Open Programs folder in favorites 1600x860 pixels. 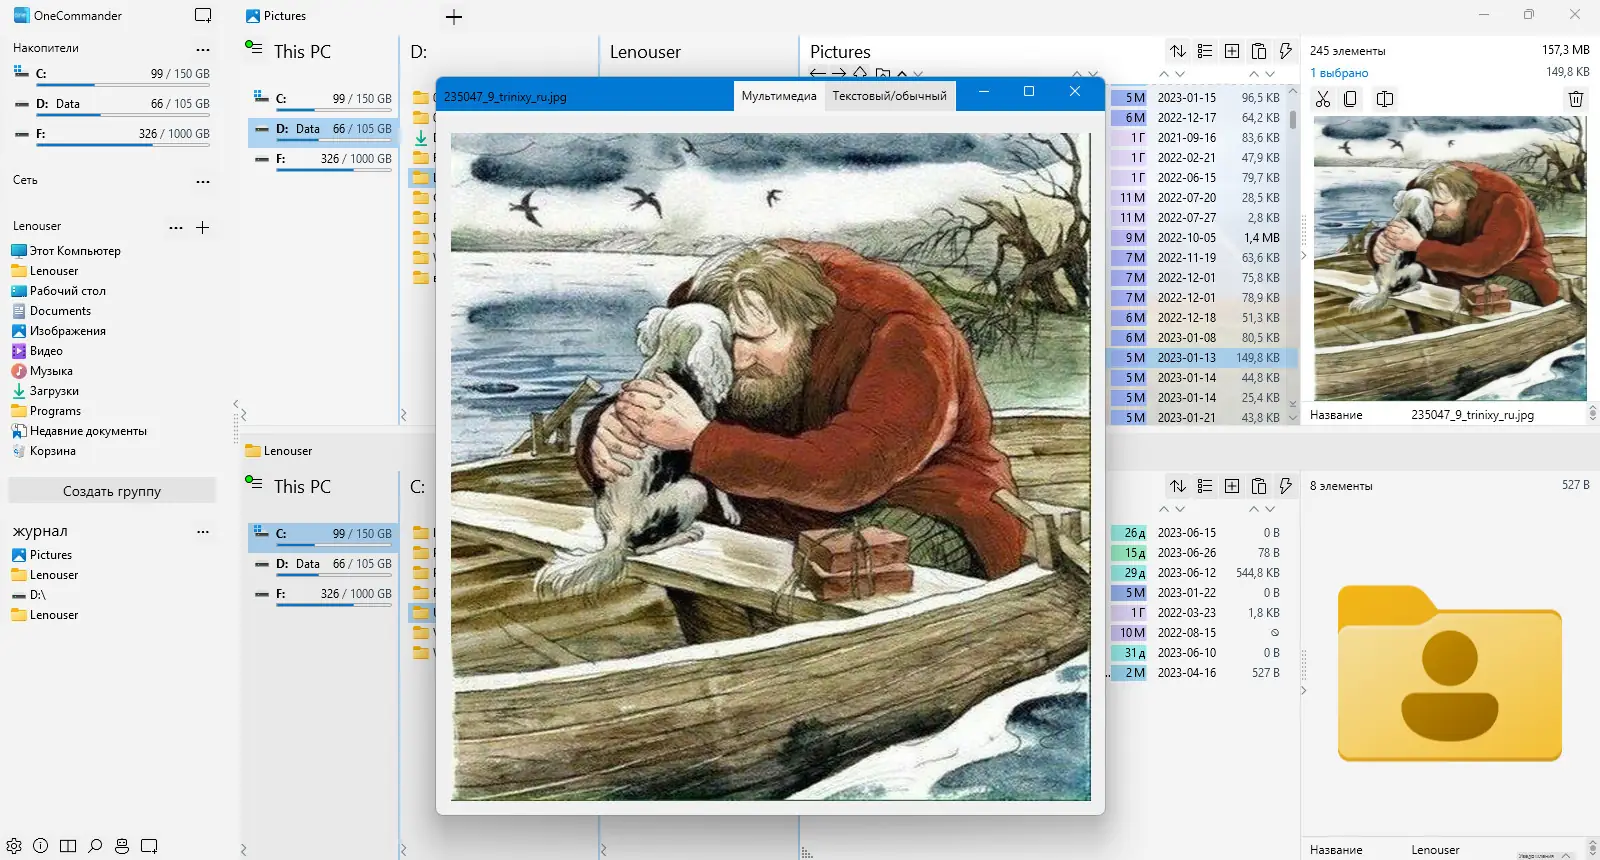46,411
